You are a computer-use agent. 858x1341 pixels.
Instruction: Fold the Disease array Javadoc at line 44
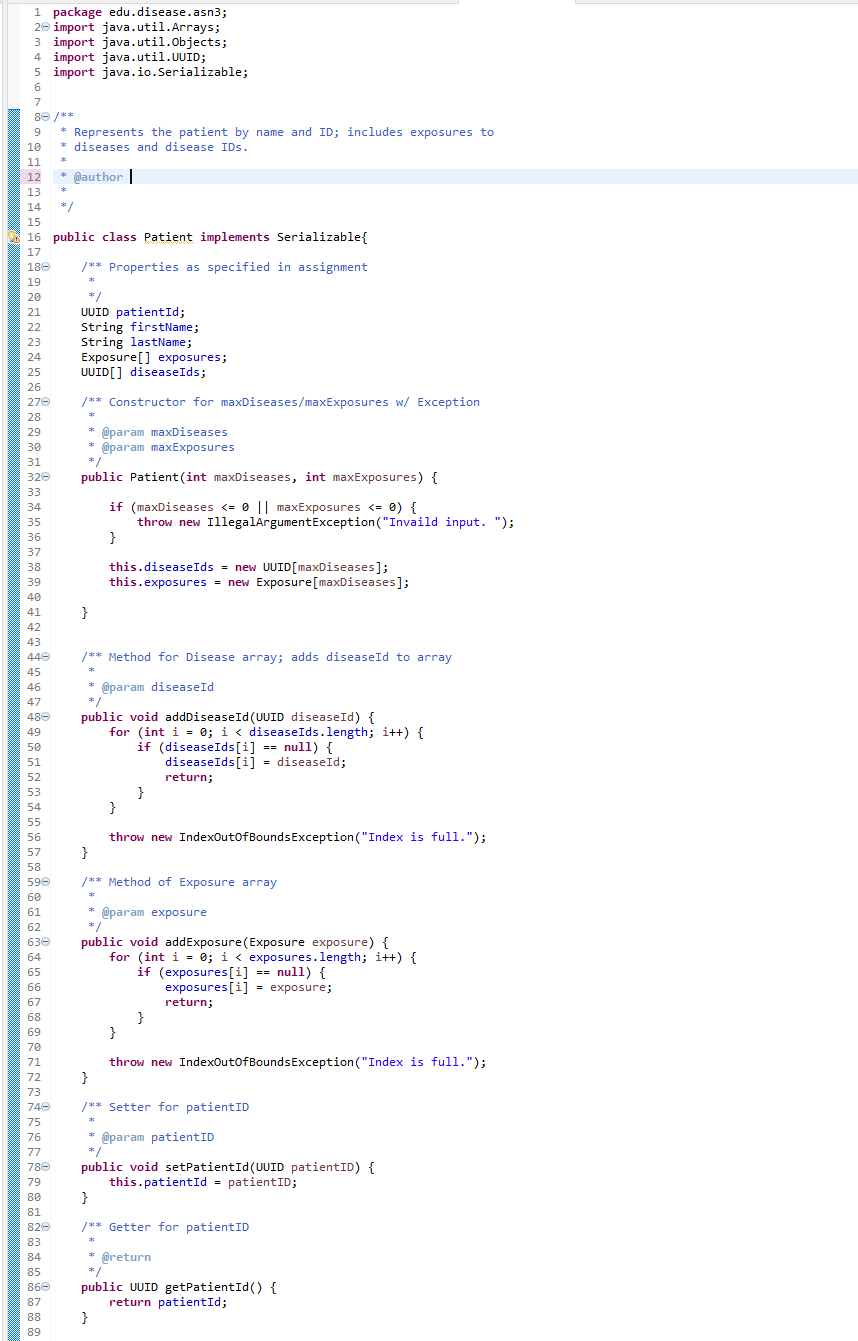44,657
